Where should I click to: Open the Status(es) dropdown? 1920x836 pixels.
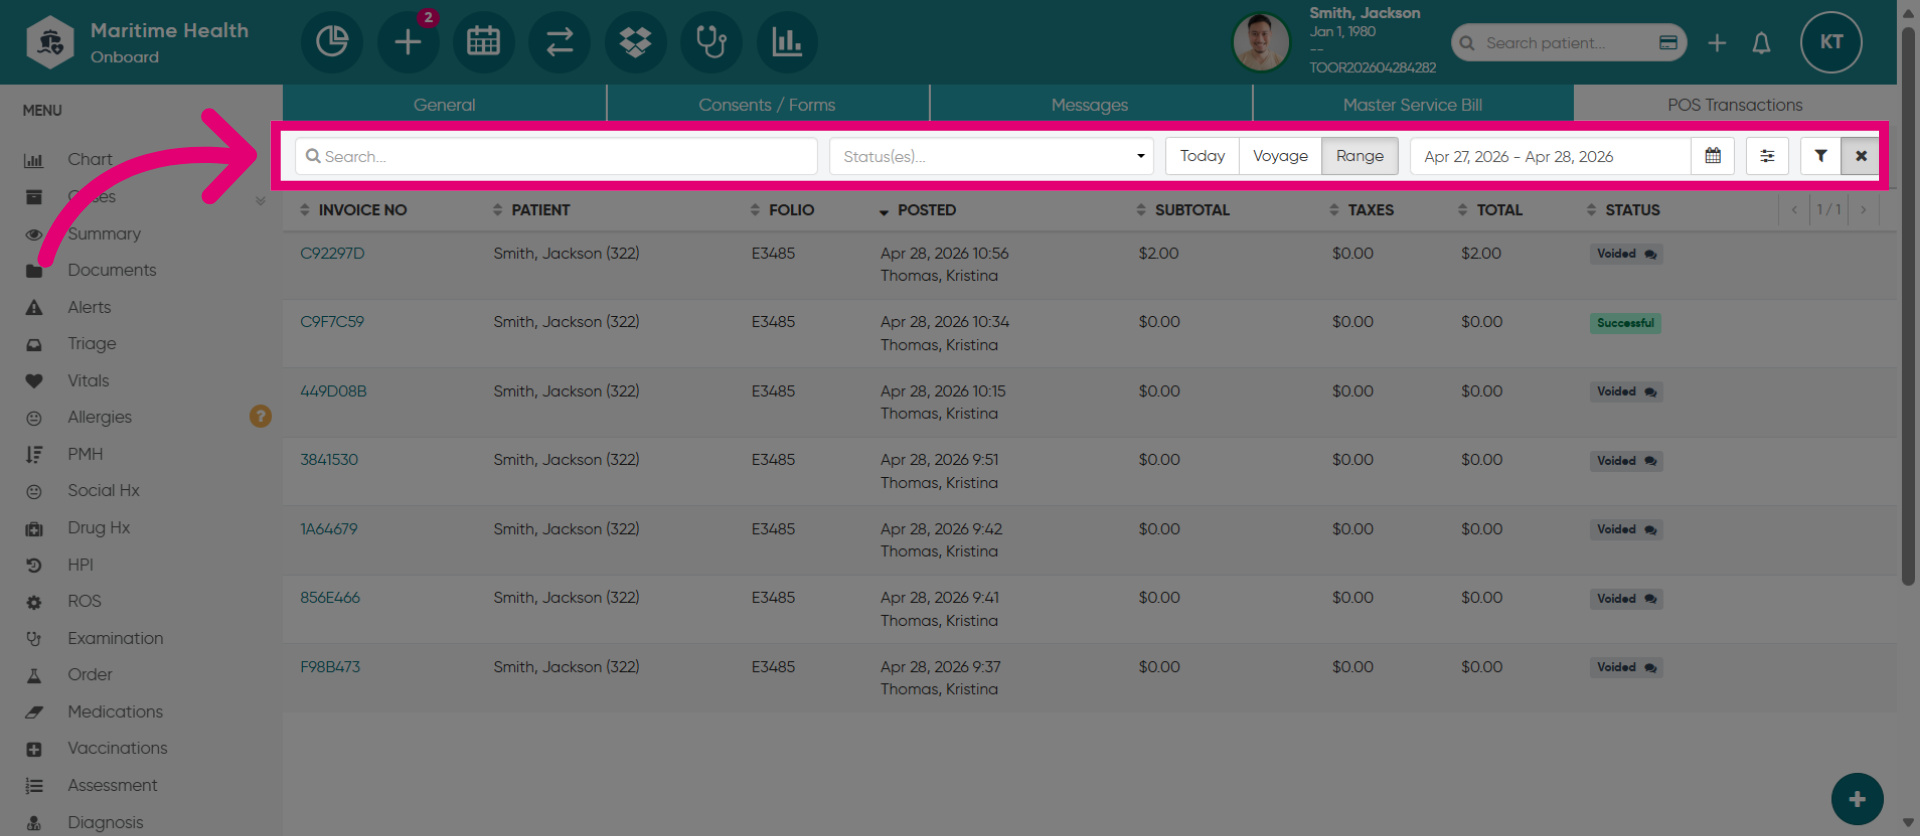pyautogui.click(x=991, y=156)
